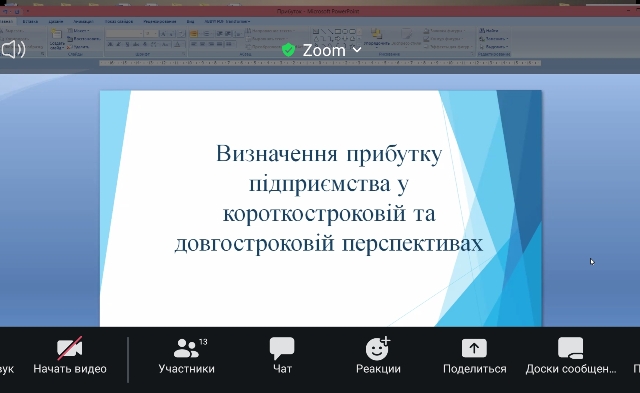640x393 pixels.
Task: Toggle the speaker audio output icon
Action: [13, 49]
